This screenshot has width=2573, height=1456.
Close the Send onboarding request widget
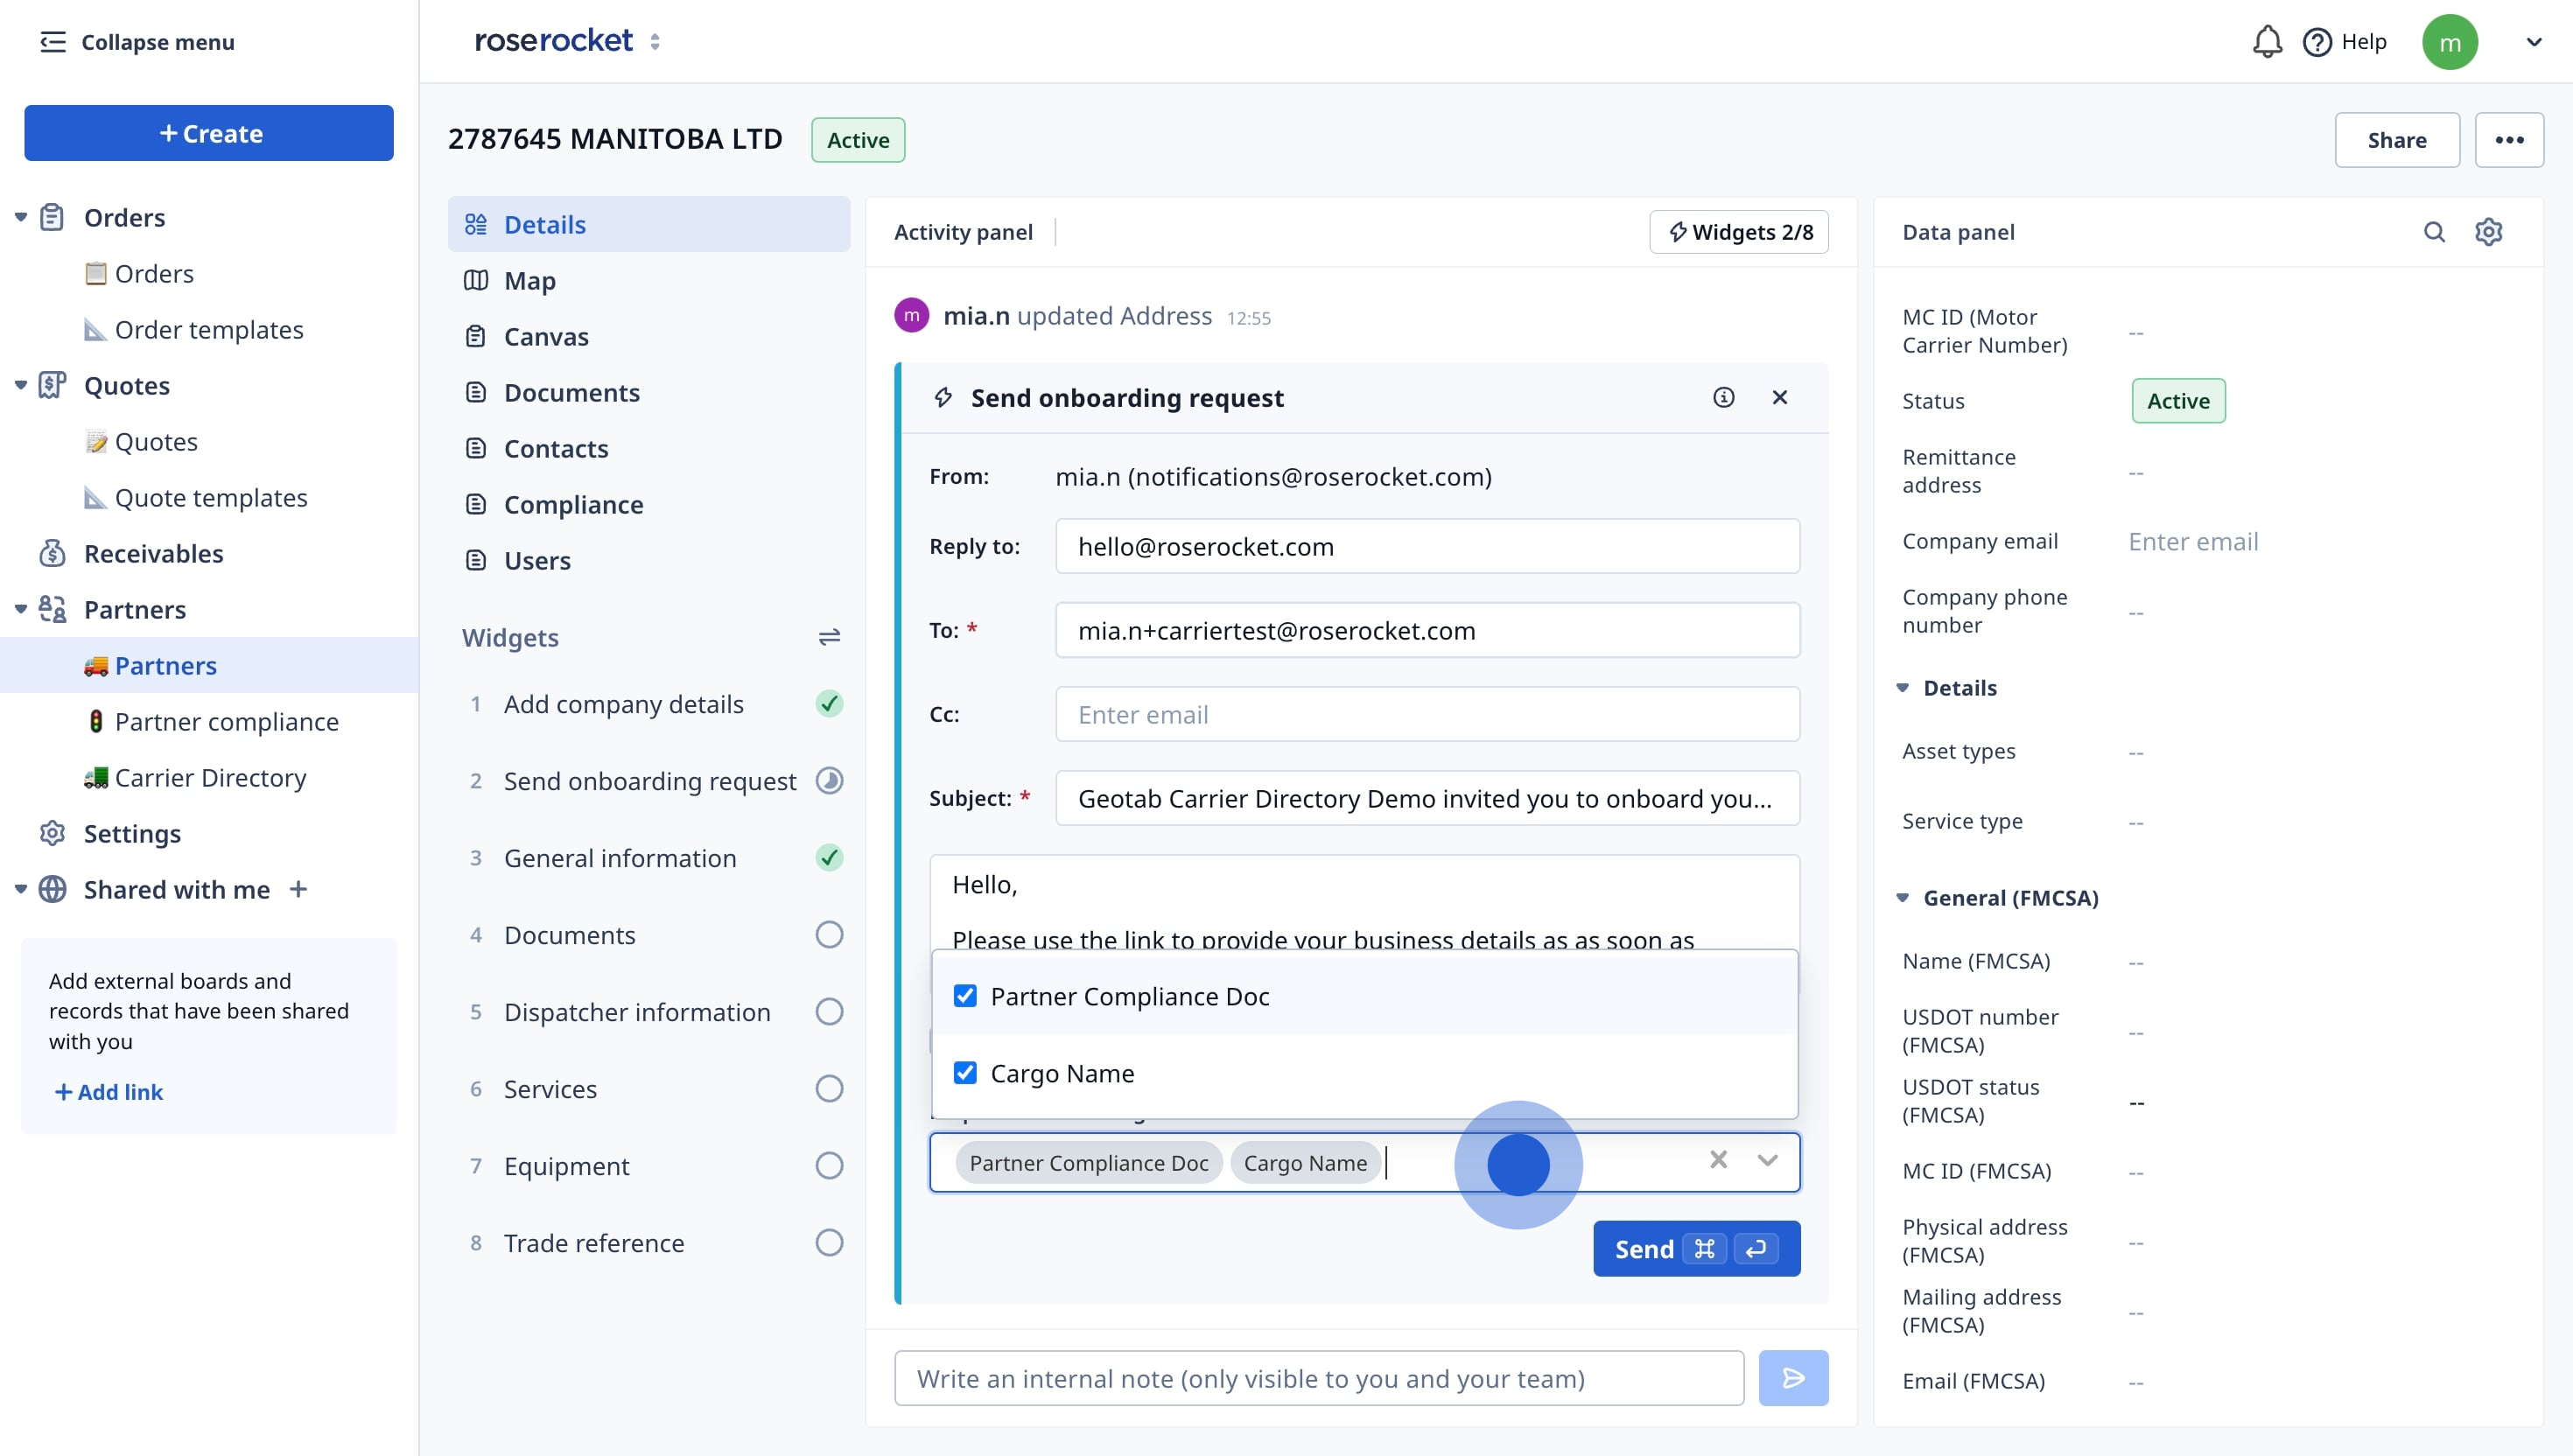(x=1779, y=398)
